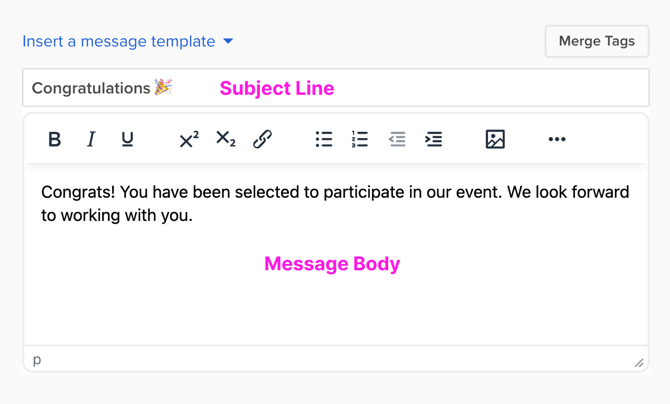Click the arrow next to message template
Image resolution: width=670 pixels, height=404 pixels.
228,41
